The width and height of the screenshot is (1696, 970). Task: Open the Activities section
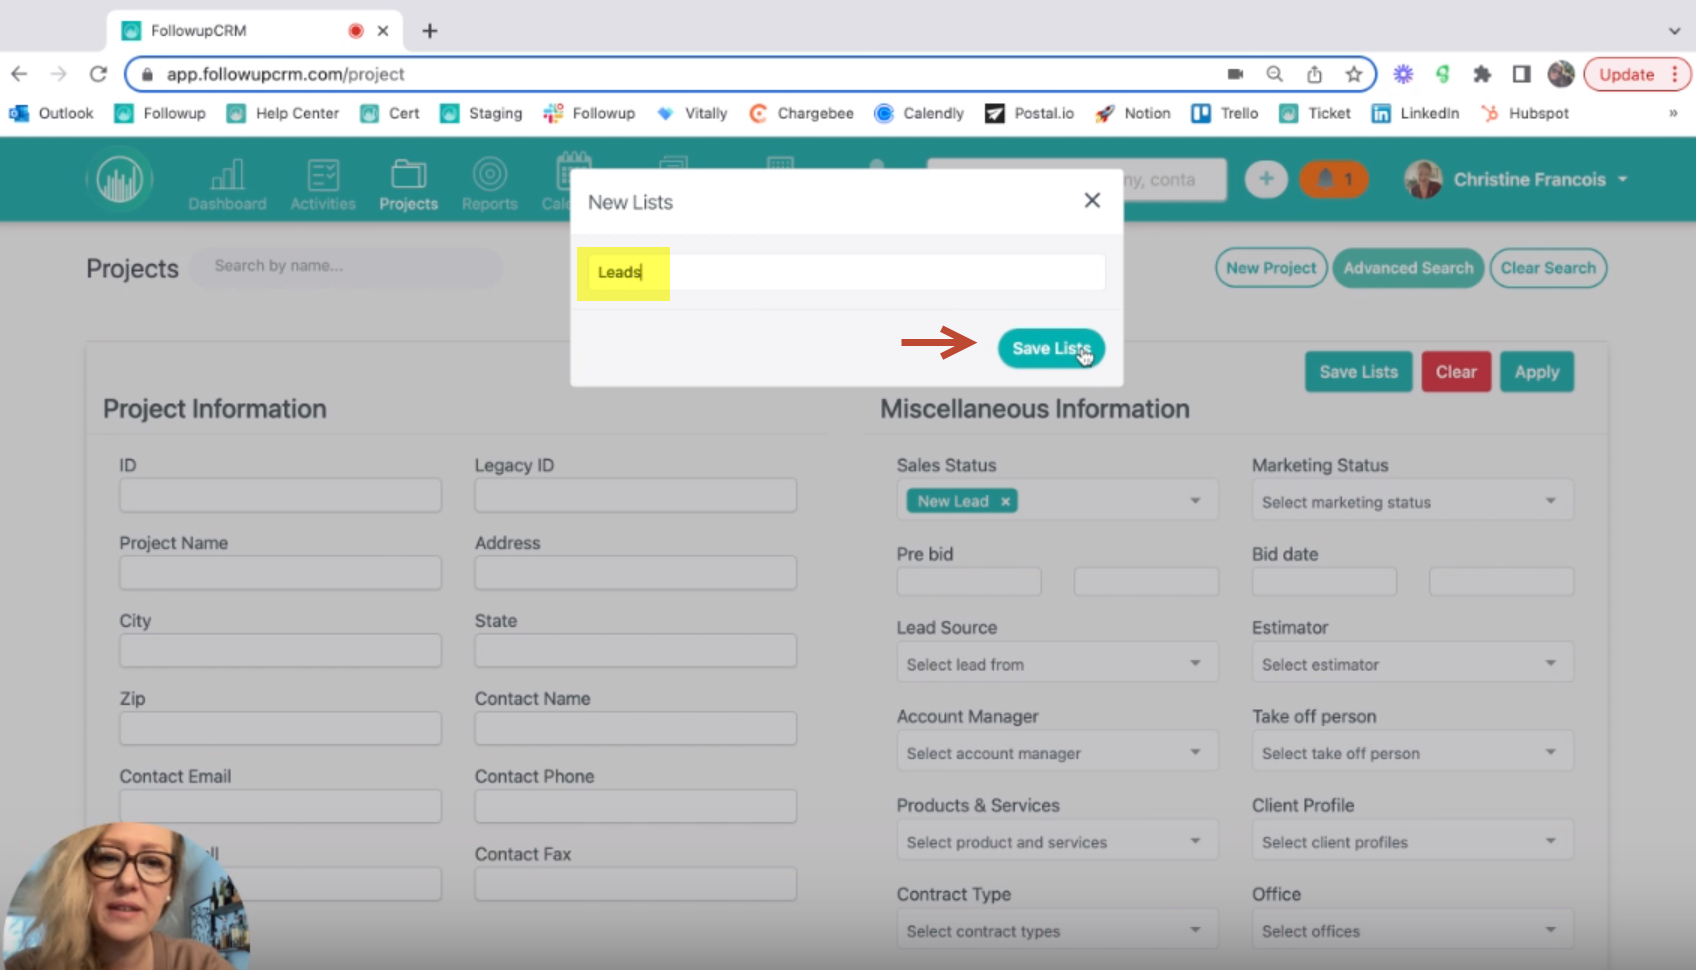[322, 182]
